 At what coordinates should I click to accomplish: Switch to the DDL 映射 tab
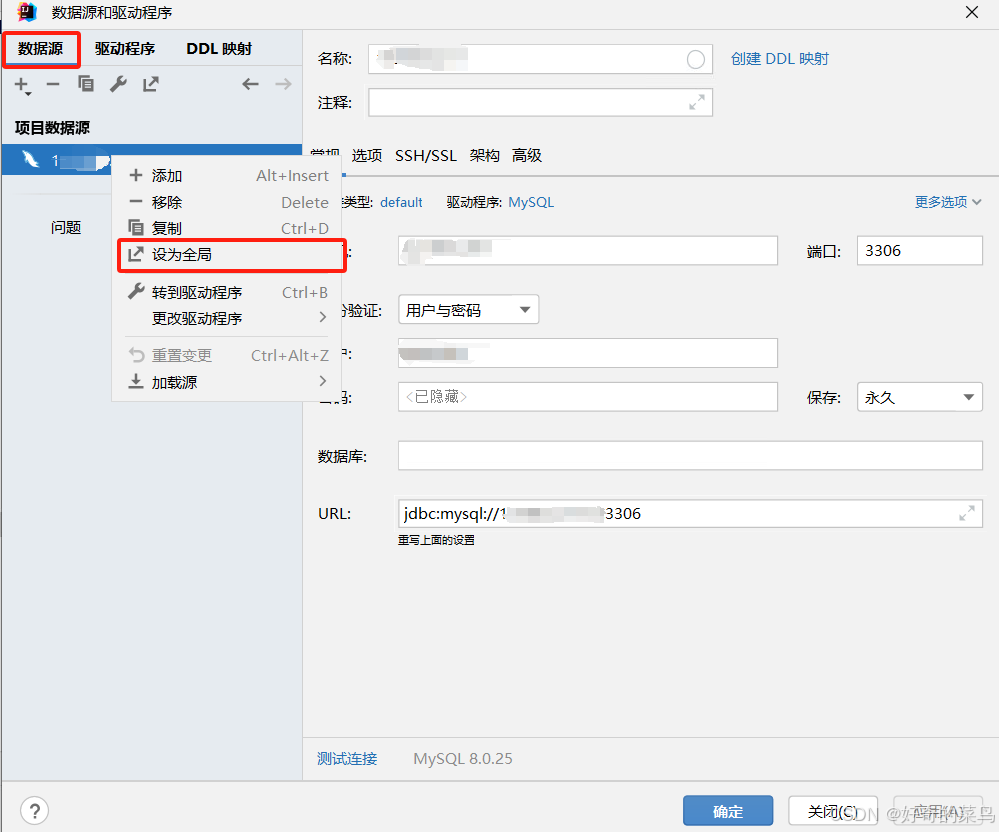click(x=219, y=49)
